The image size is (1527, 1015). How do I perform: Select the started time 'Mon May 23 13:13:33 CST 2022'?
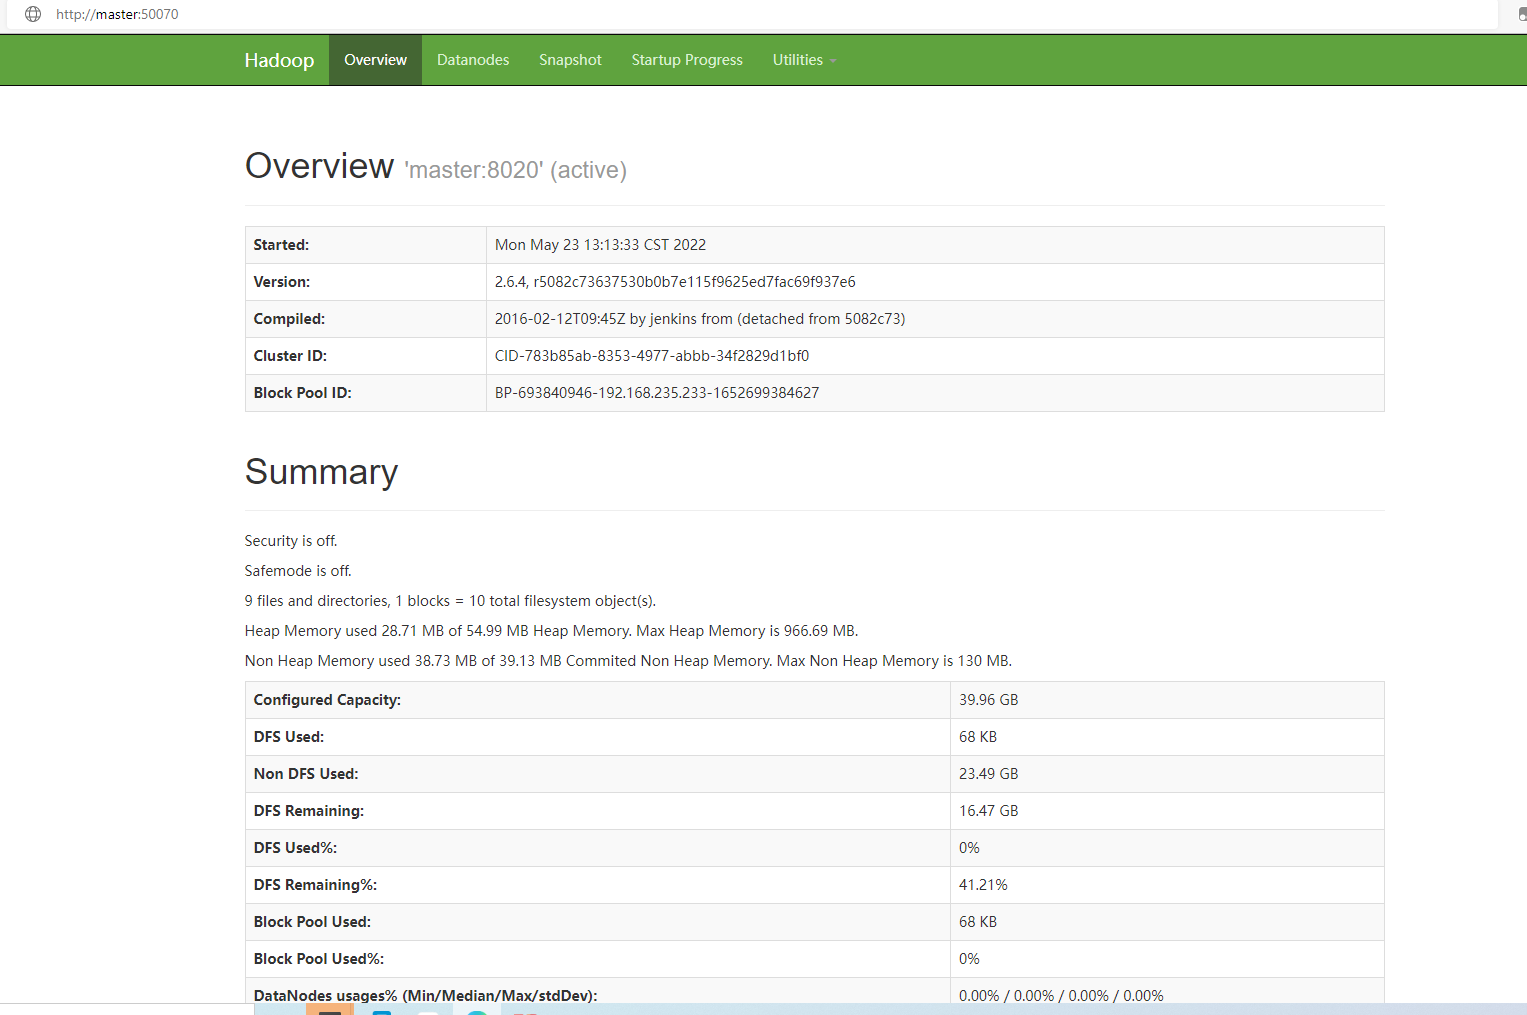click(x=600, y=245)
